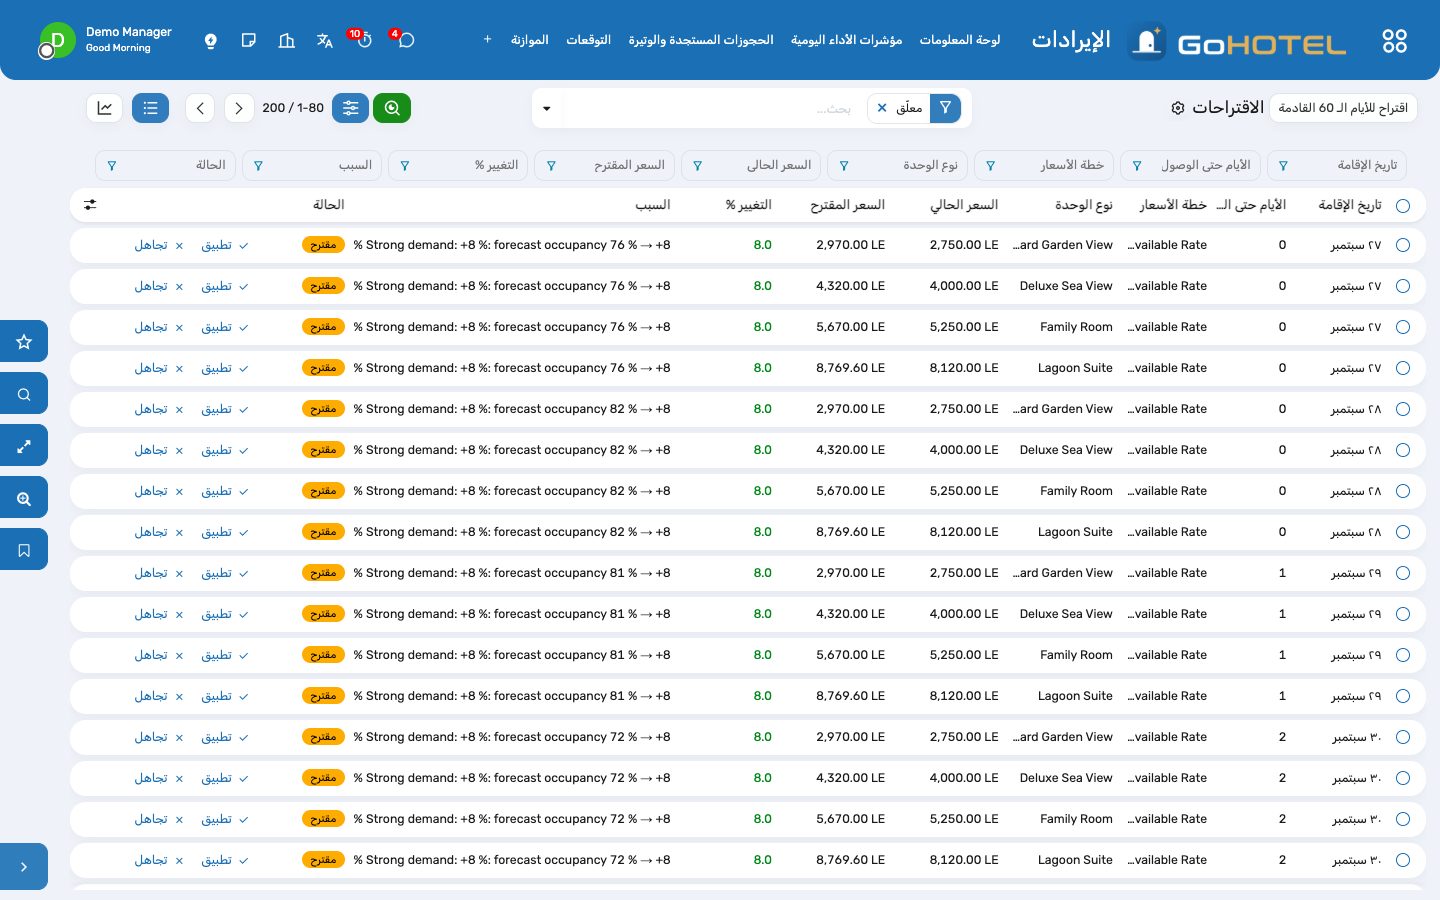Click the اقتراح للأيام الـ 60 القادمة button
The width and height of the screenshot is (1440, 900).
point(1343,108)
